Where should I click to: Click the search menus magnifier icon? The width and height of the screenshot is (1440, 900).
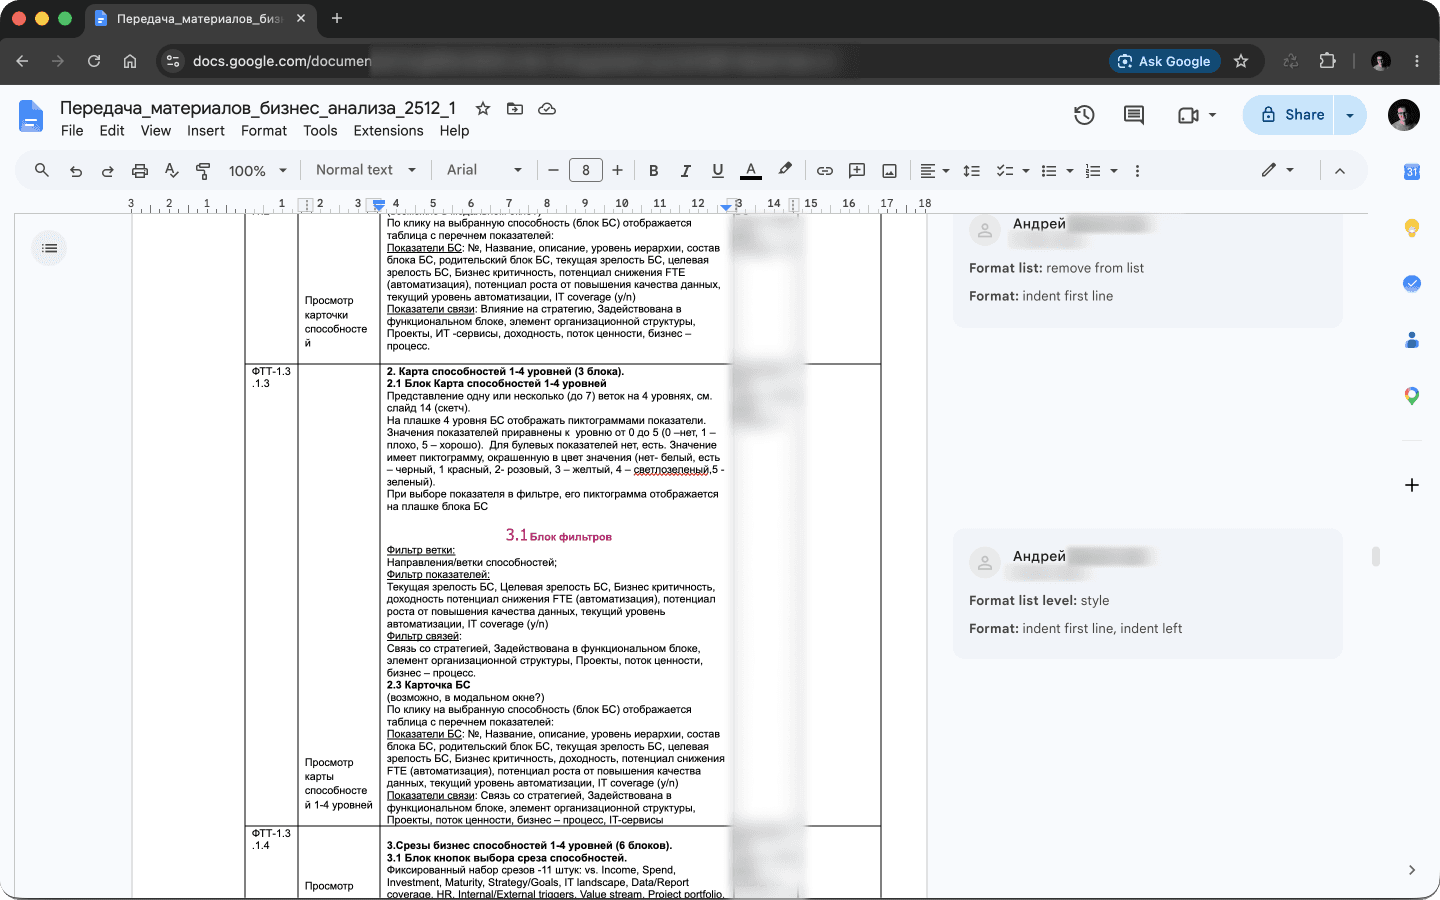(x=42, y=170)
